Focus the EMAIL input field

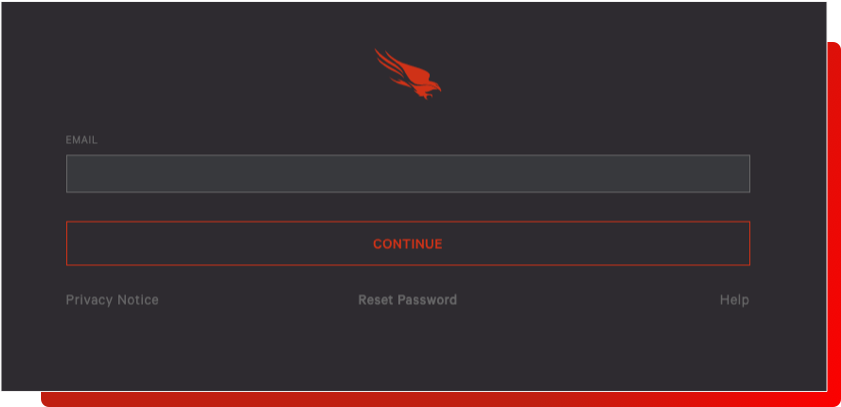point(408,174)
